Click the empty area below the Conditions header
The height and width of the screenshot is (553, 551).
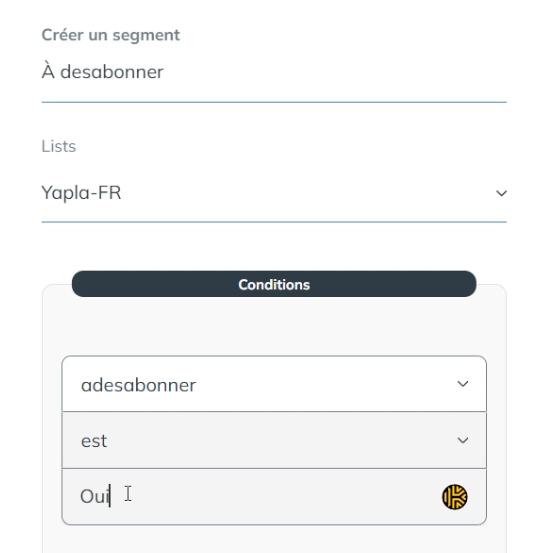click(x=274, y=326)
